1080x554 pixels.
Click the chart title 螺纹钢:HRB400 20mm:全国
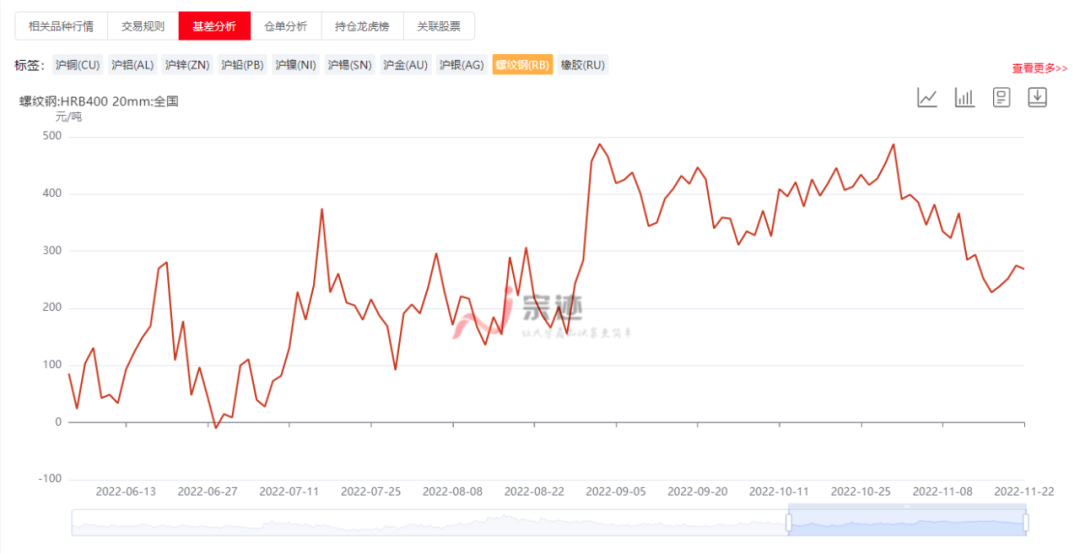[x=99, y=101]
